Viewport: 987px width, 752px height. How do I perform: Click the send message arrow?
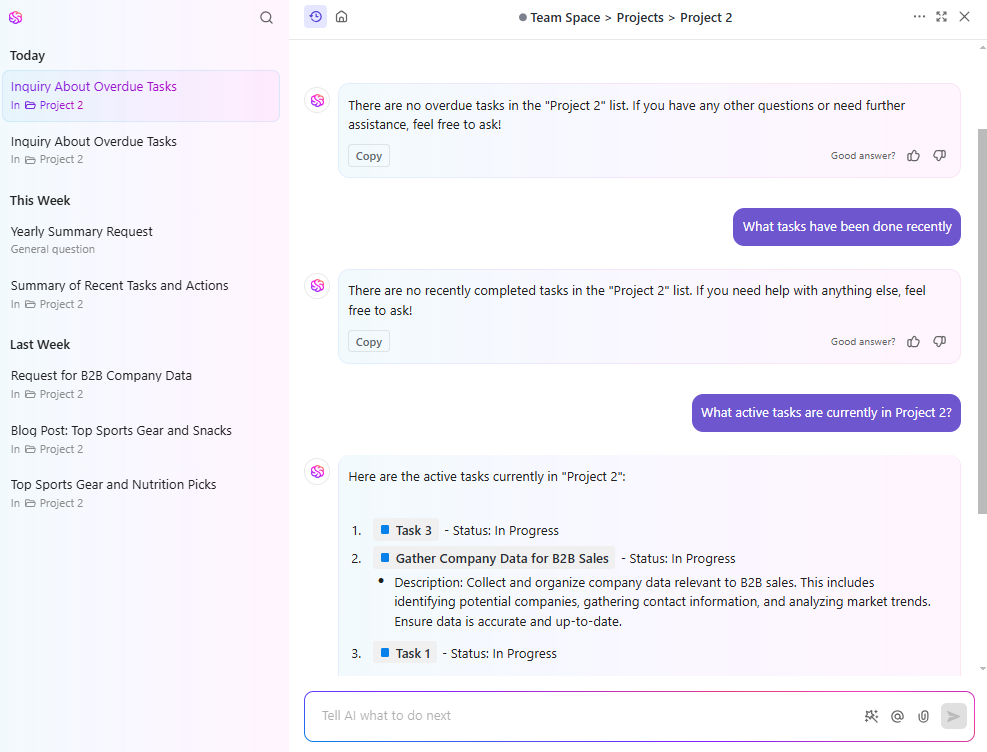point(953,716)
